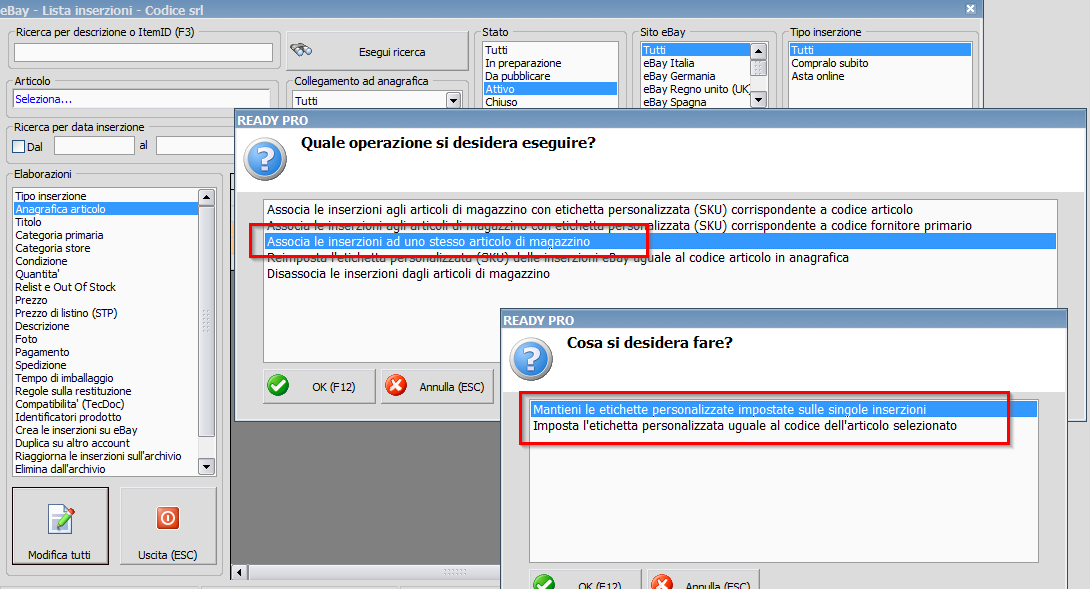Select Attivo status
Screen dimensions: 1090x589
pyautogui.click(x=550, y=89)
